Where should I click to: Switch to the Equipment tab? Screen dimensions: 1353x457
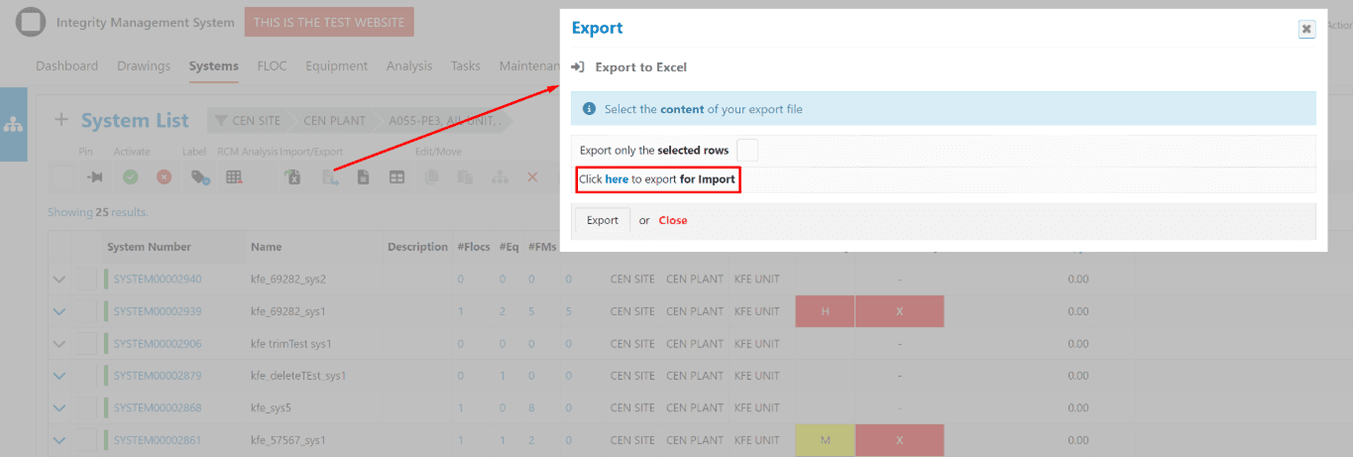click(337, 66)
